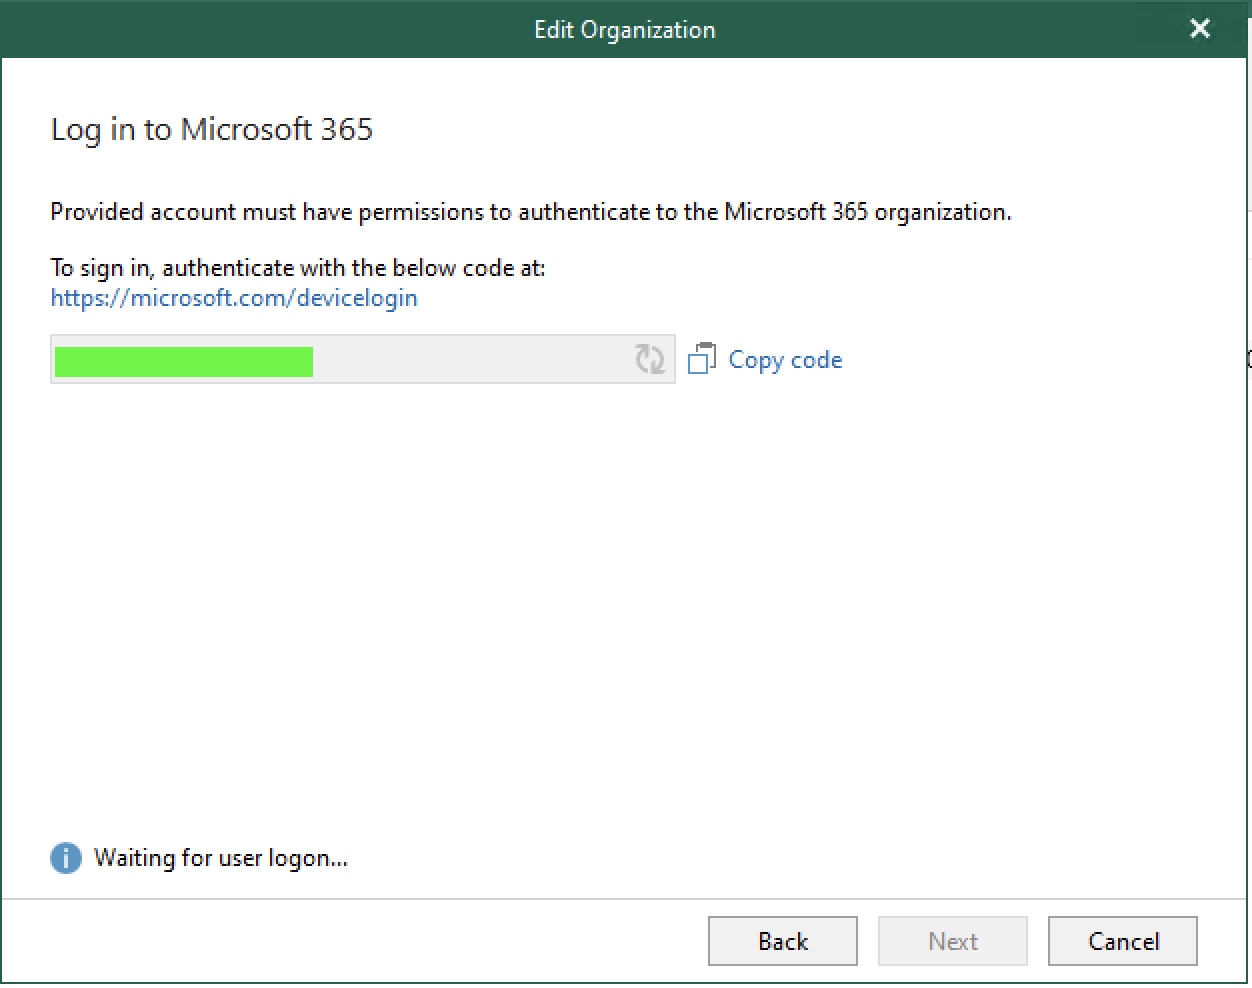Click the copy clipboard icon
This screenshot has width=1252, height=988.
702,358
